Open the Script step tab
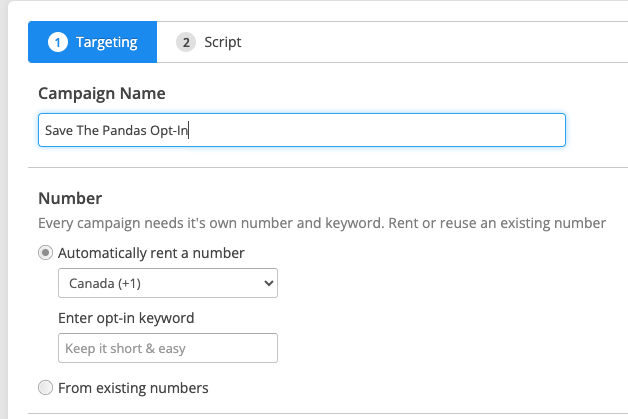This screenshot has width=628, height=419. pyautogui.click(x=209, y=42)
